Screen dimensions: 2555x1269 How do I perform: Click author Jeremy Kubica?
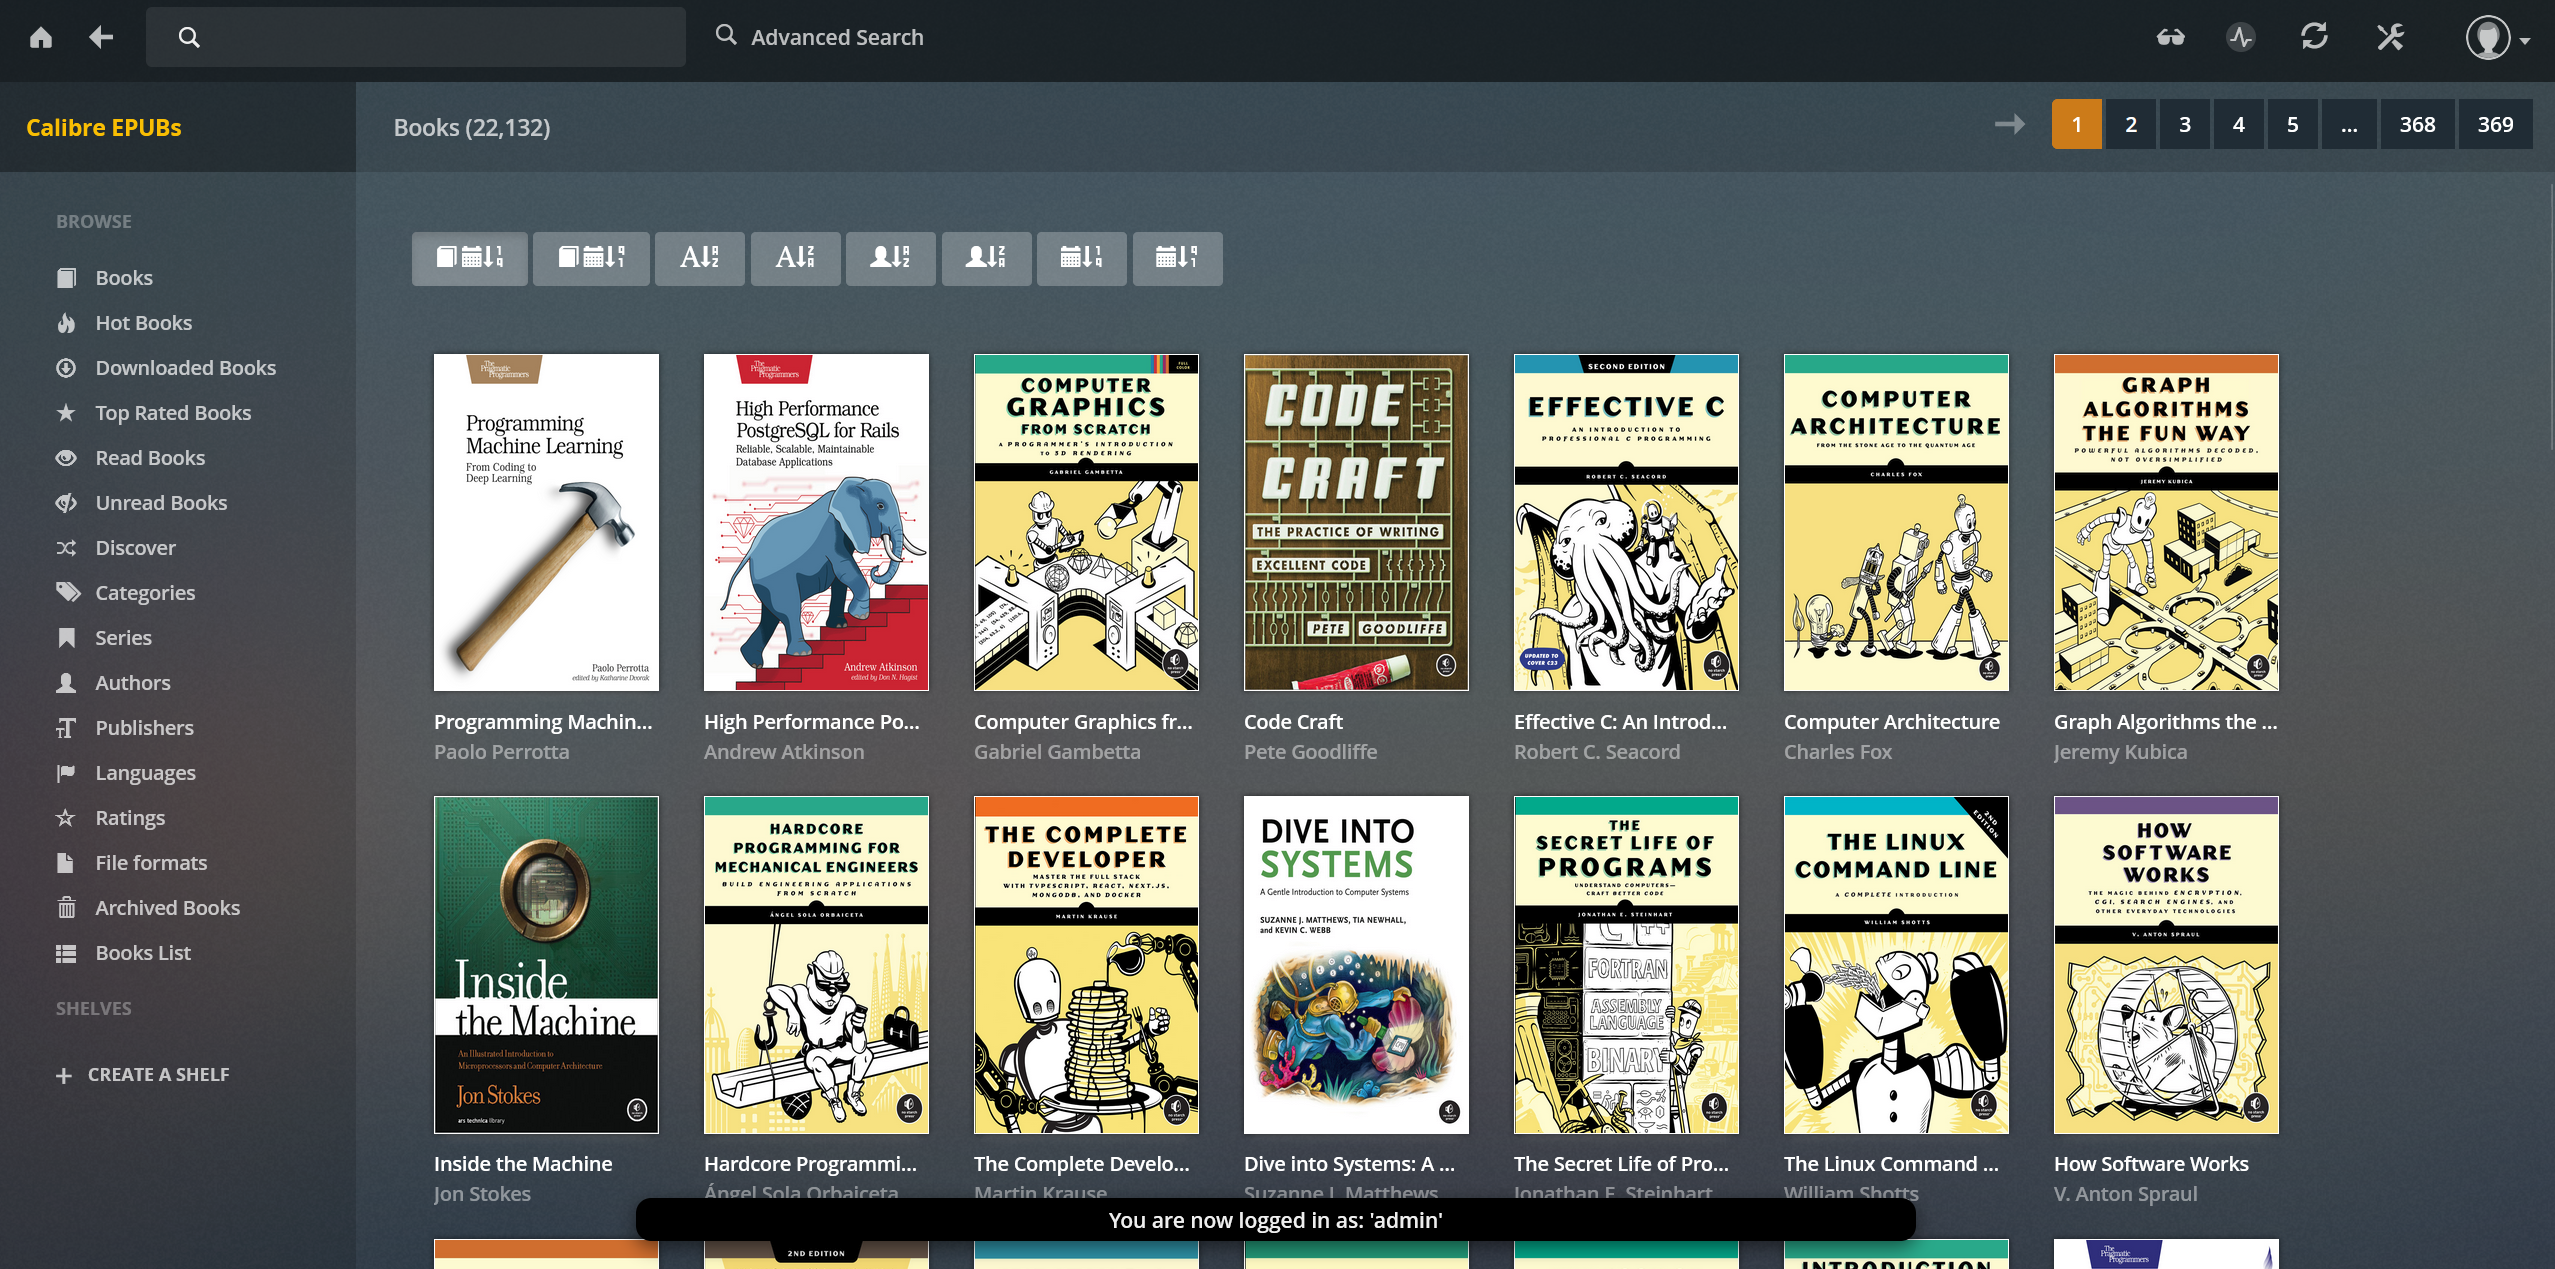click(x=2120, y=751)
